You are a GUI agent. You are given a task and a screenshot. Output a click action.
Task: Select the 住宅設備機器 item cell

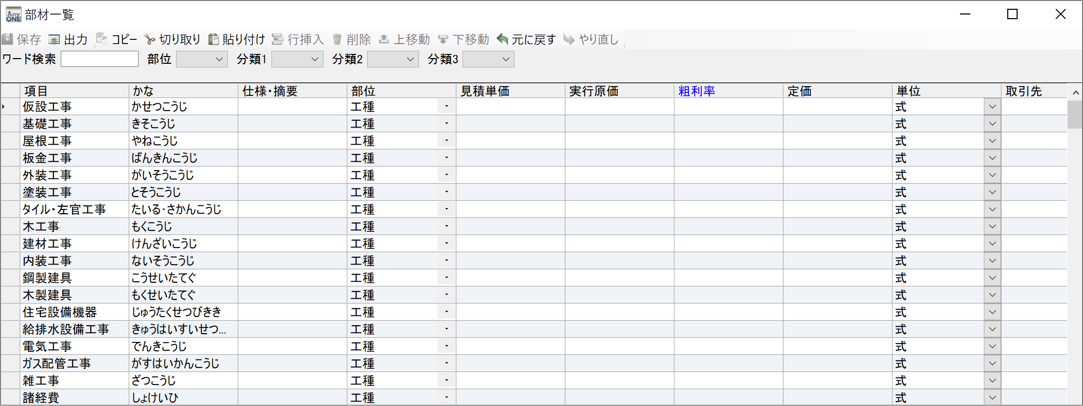[x=74, y=312]
